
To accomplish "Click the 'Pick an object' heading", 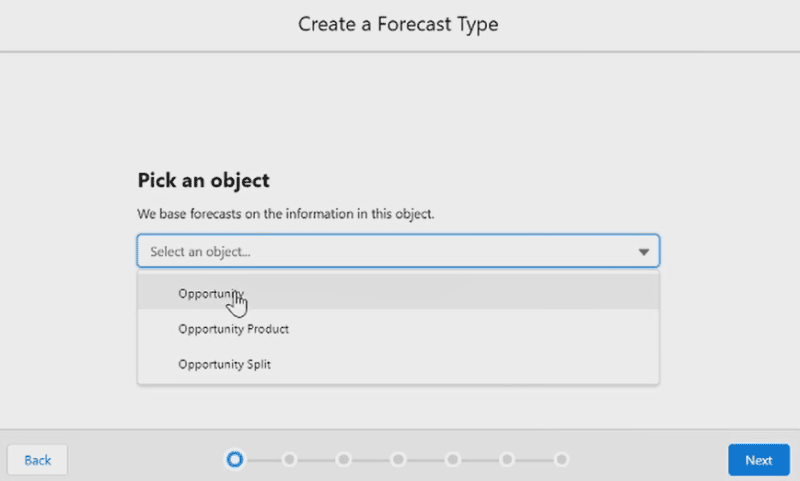I will [x=204, y=181].
